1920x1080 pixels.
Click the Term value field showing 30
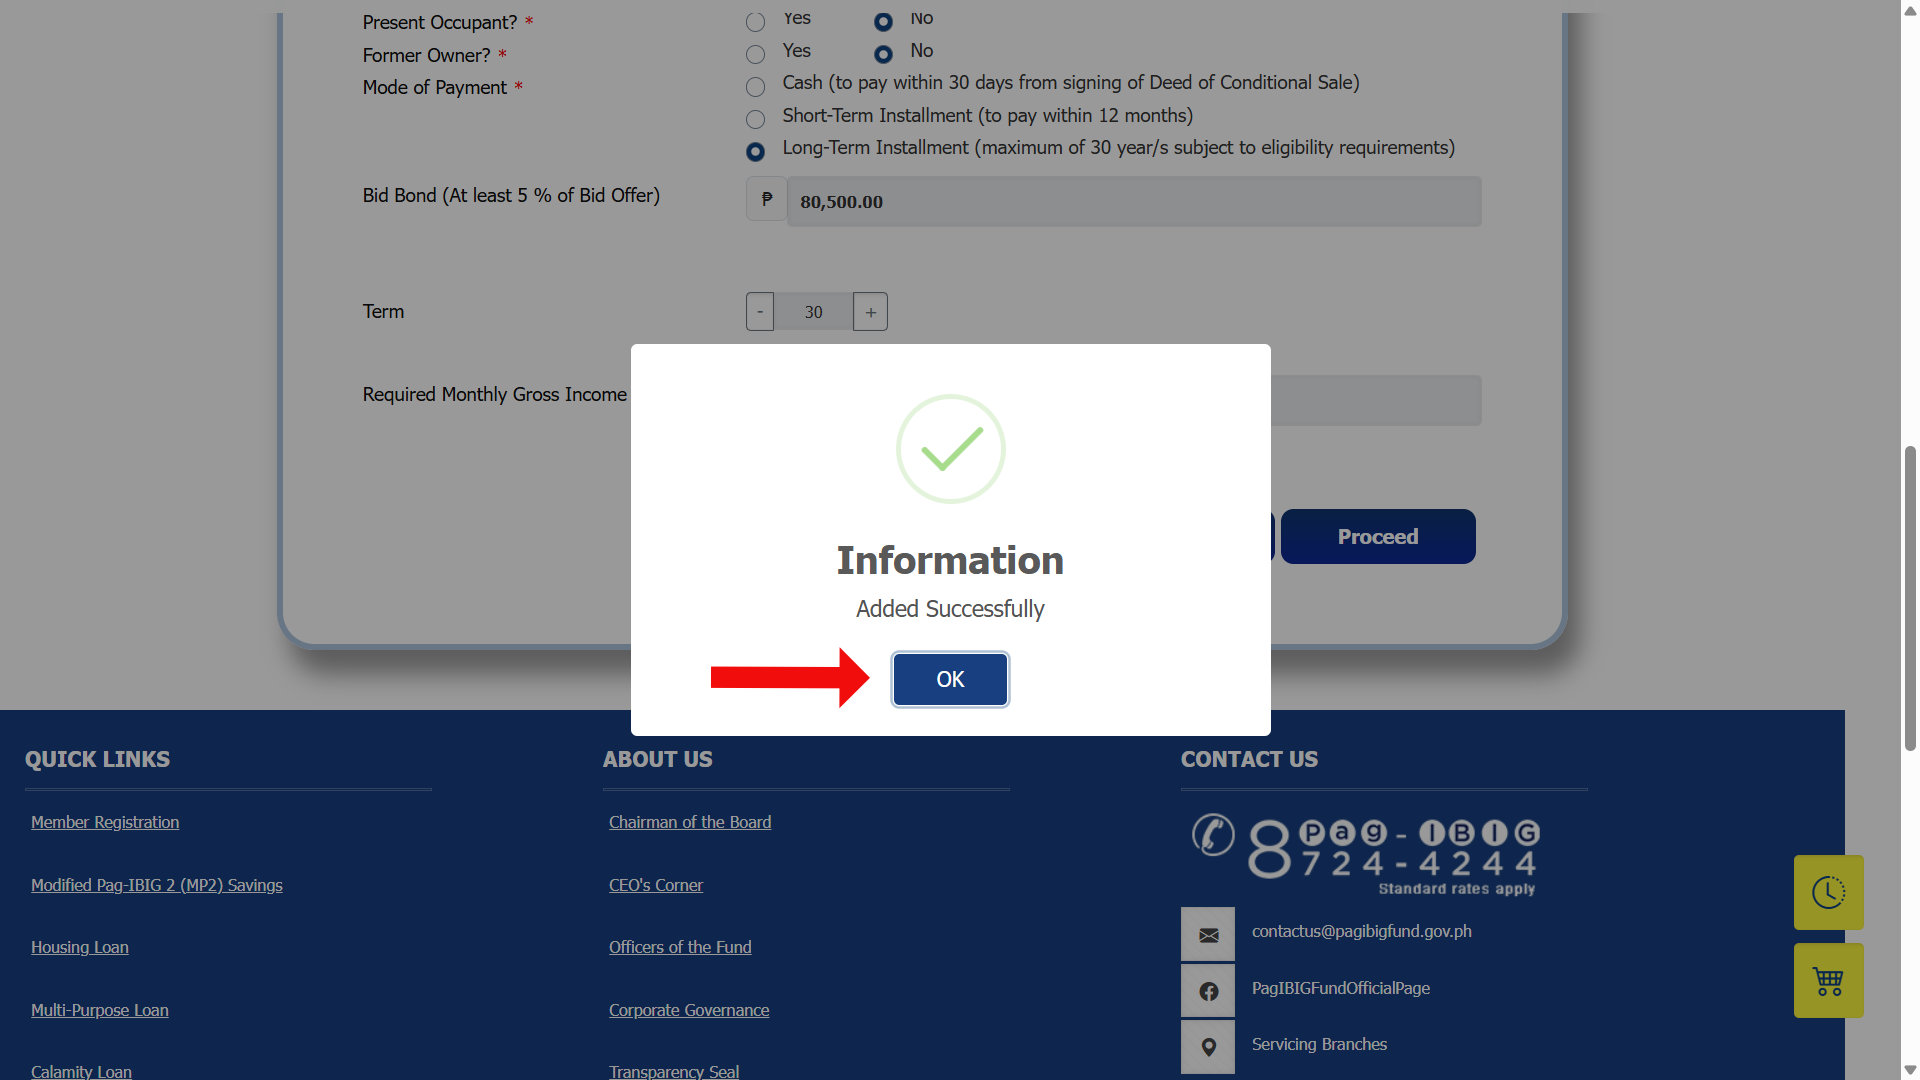tap(813, 312)
